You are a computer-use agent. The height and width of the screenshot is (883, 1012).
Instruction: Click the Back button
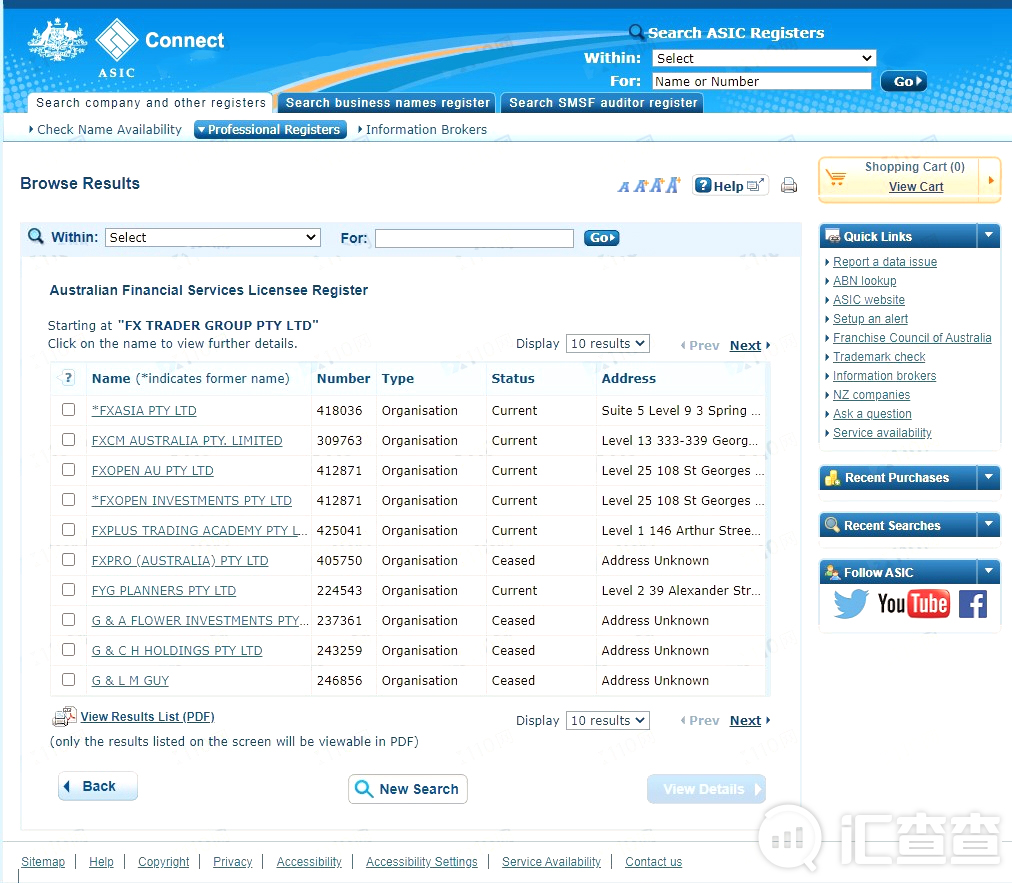click(x=98, y=786)
